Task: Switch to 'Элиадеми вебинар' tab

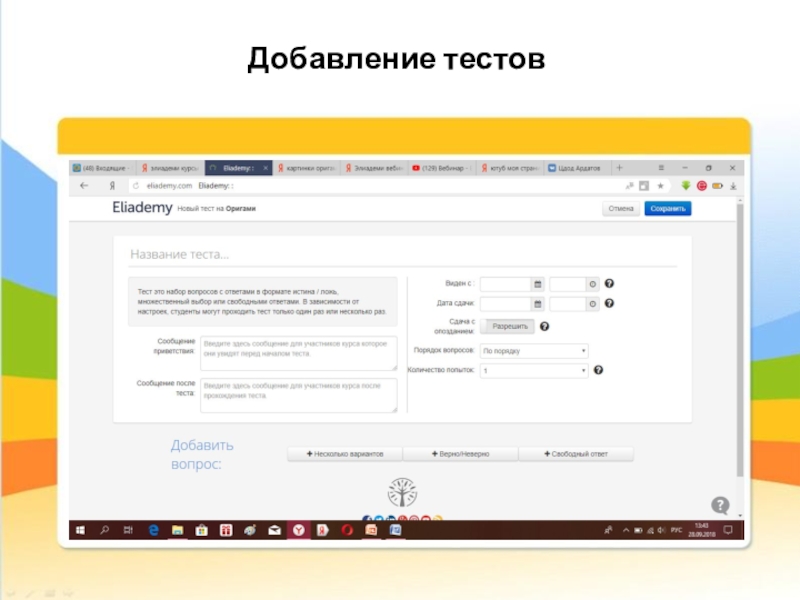Action: [x=374, y=168]
